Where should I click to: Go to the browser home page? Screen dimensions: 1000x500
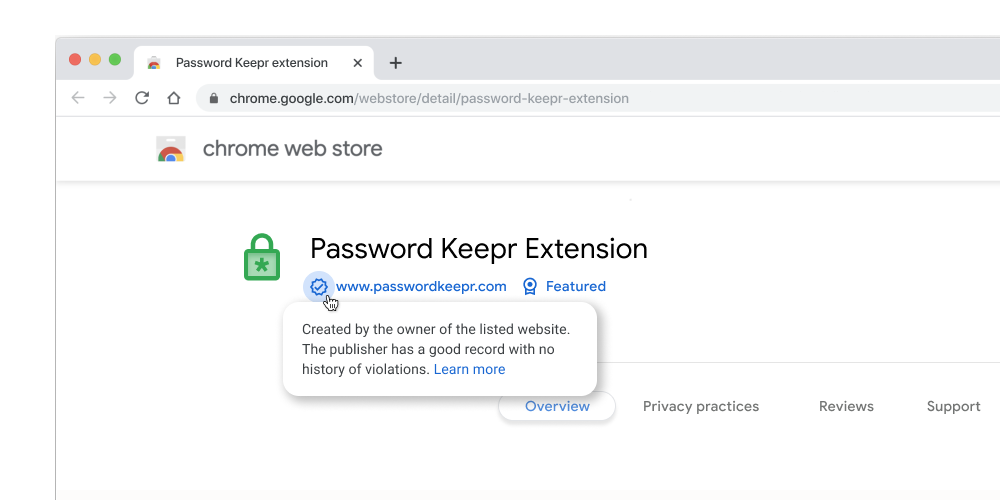tap(174, 98)
